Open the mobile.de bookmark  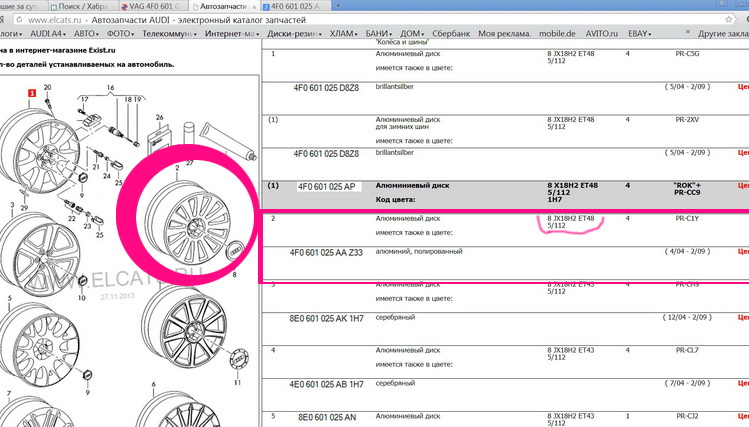557,33
